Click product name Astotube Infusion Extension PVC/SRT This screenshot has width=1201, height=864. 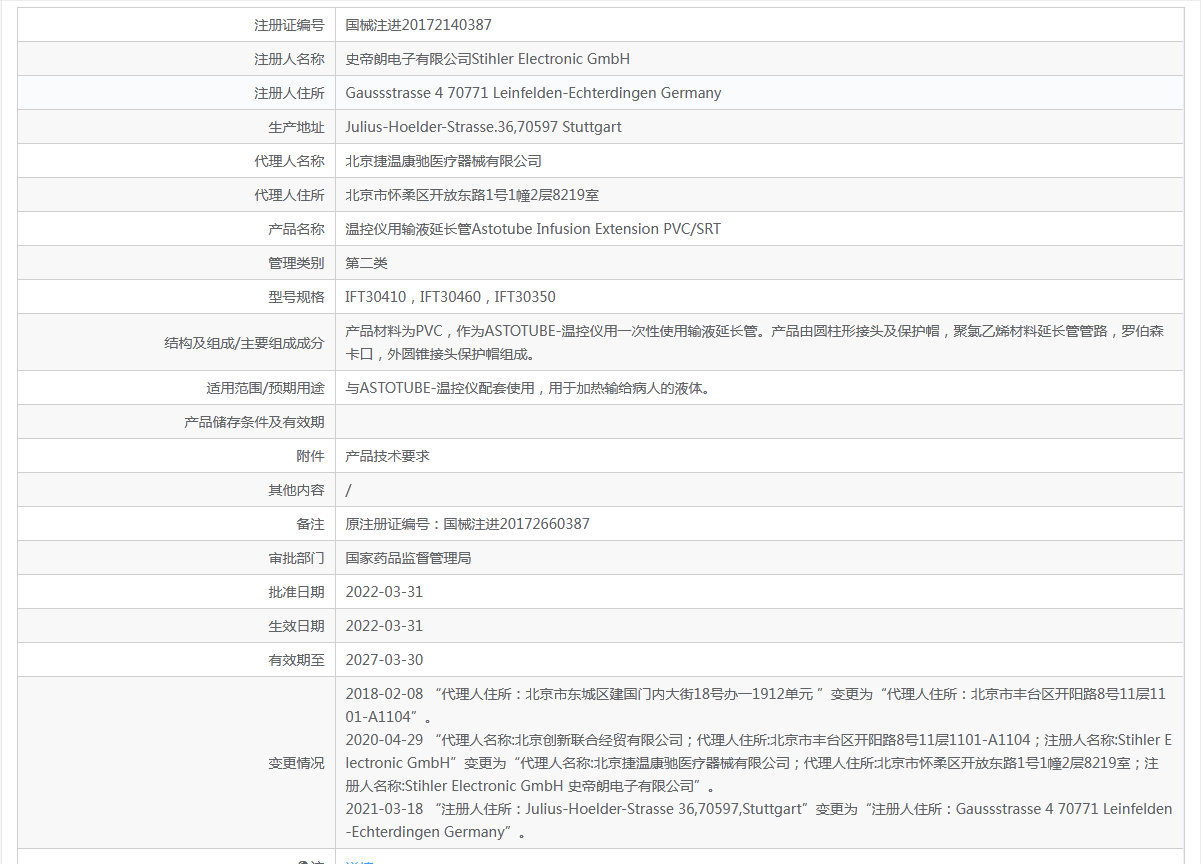pos(533,229)
